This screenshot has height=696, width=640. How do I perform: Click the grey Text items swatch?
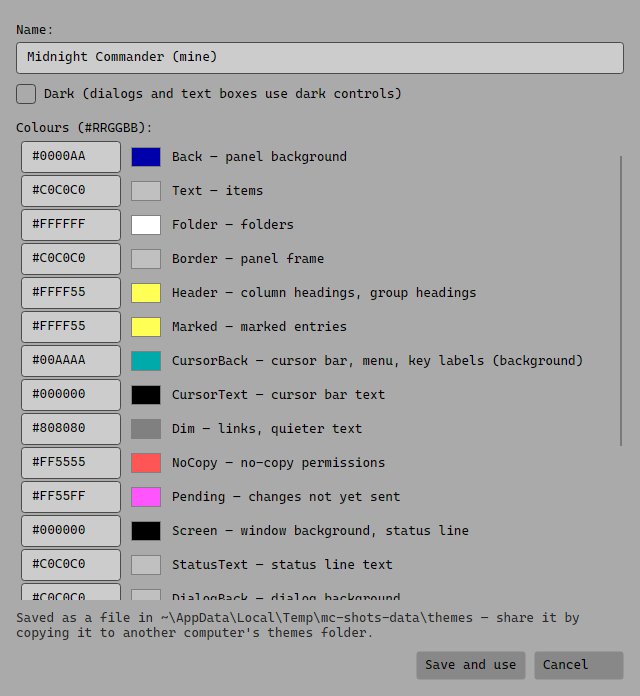[146, 191]
